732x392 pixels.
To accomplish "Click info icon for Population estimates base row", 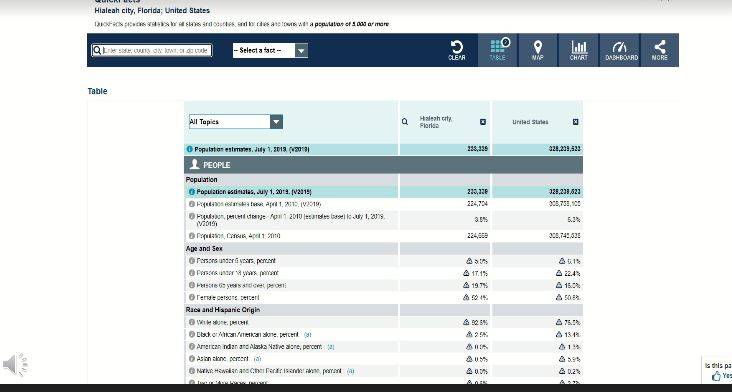I will pos(192,204).
